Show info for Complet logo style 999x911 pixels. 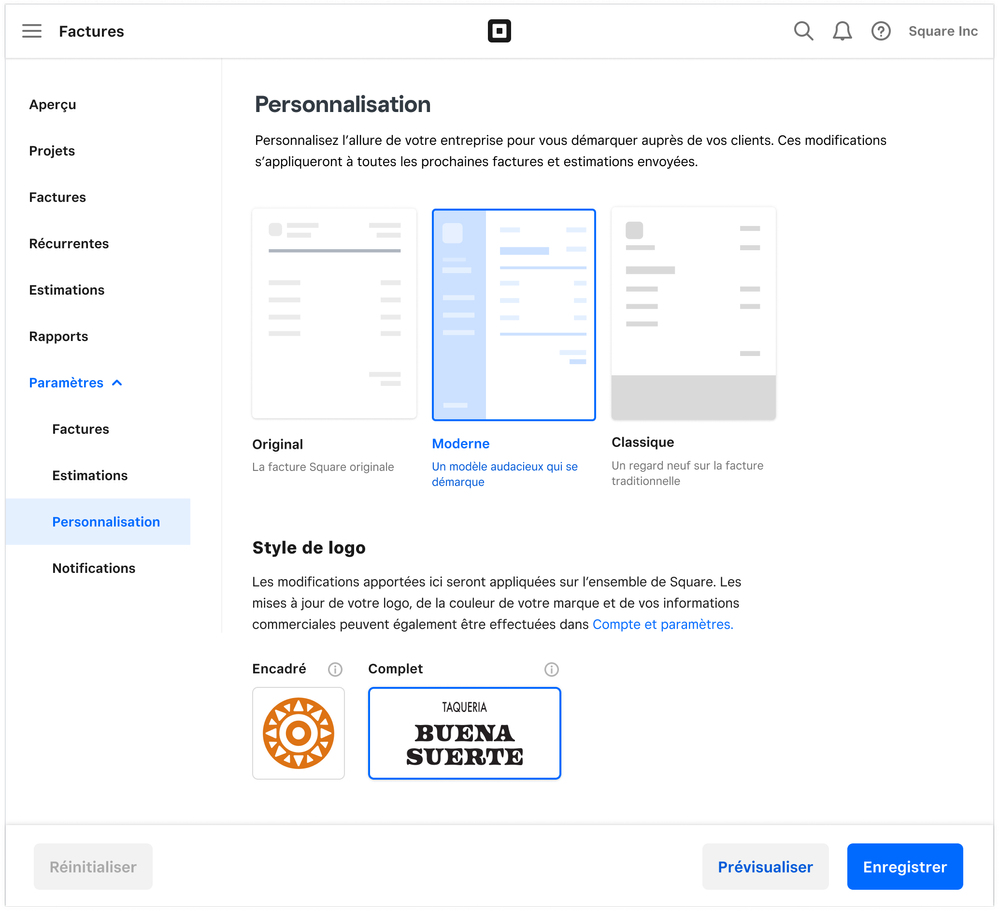click(x=552, y=670)
